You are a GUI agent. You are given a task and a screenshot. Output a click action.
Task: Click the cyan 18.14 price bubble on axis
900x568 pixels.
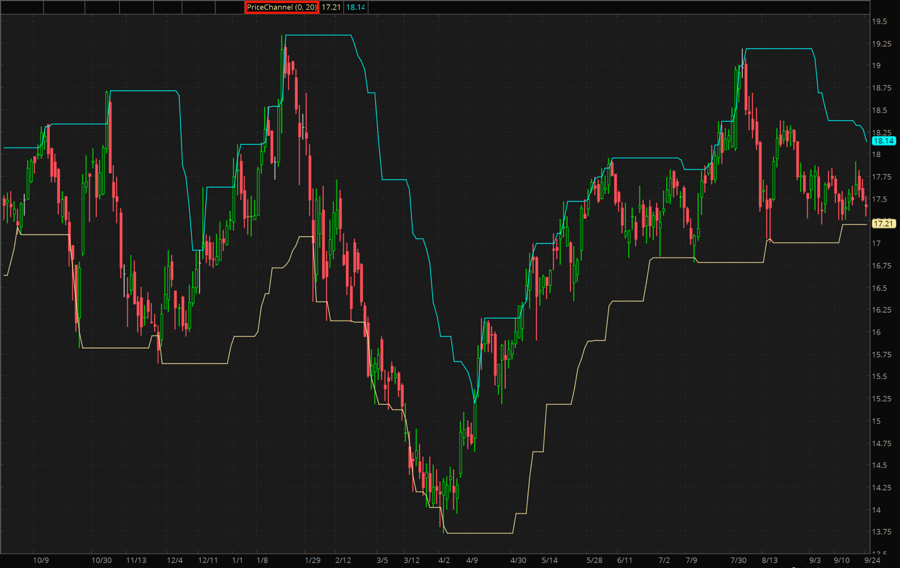(x=883, y=142)
